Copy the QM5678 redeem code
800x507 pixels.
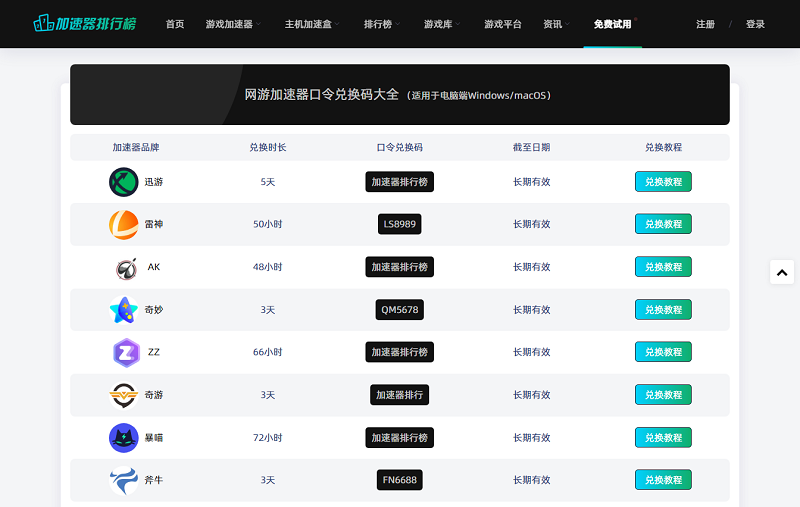coord(399,310)
